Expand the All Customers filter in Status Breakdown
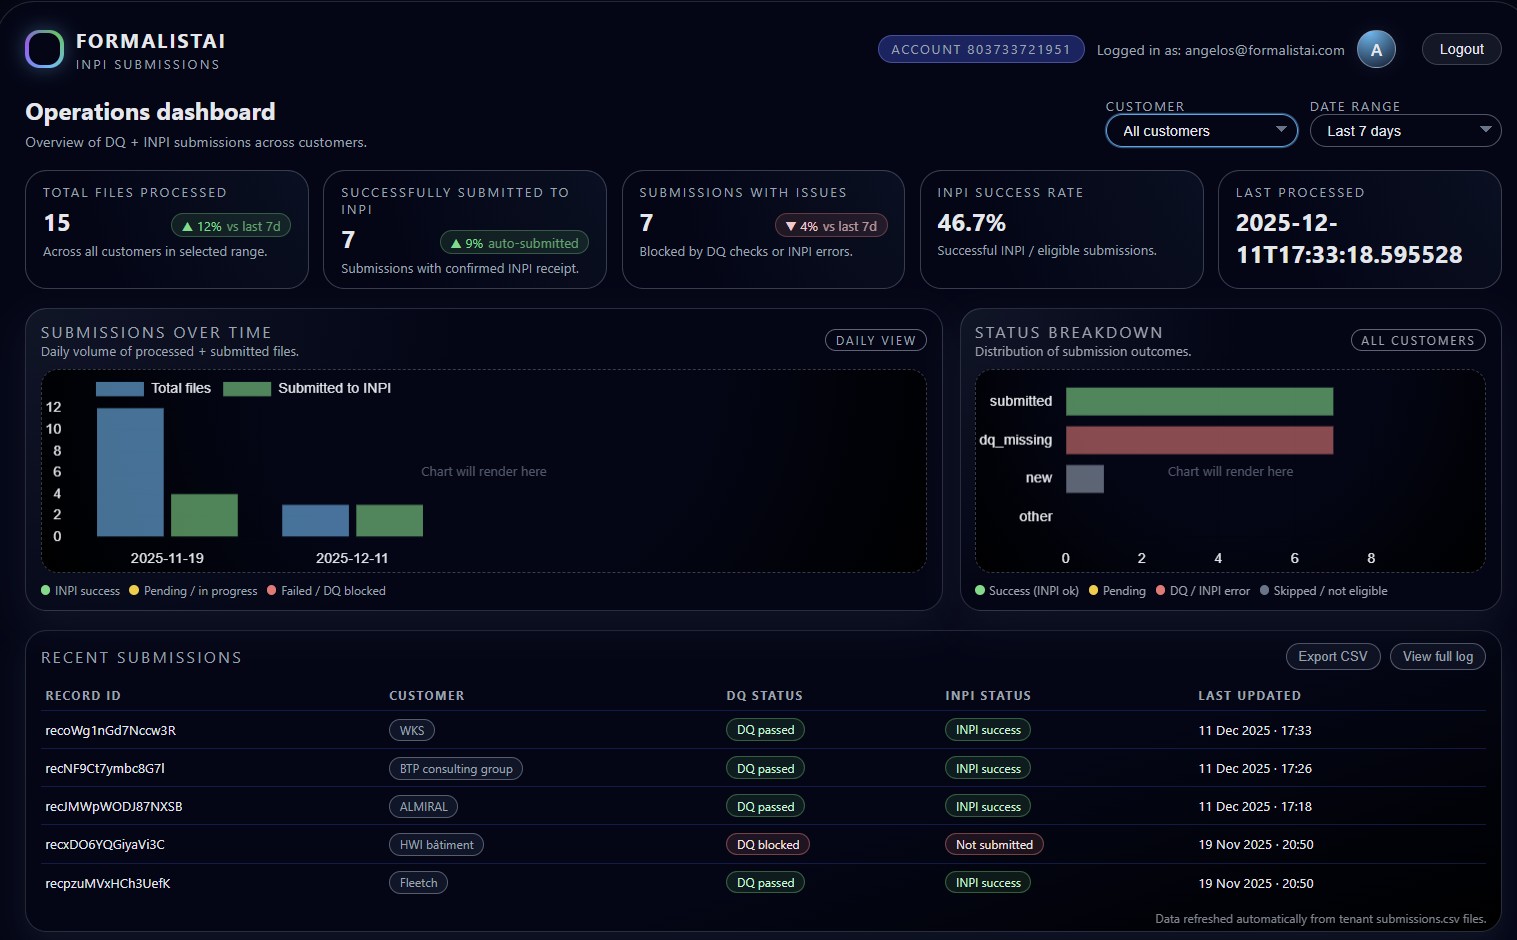The image size is (1517, 940). click(1418, 340)
